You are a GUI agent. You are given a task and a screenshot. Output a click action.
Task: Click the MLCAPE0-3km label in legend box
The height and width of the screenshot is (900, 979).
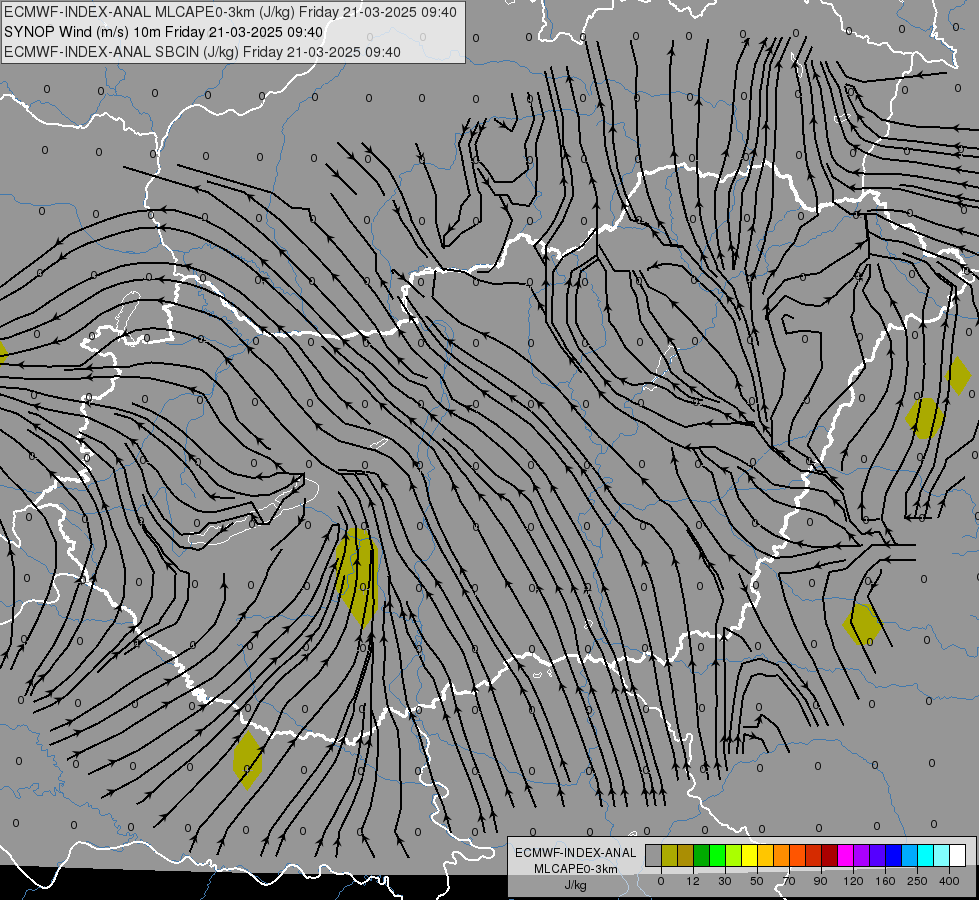(576, 869)
